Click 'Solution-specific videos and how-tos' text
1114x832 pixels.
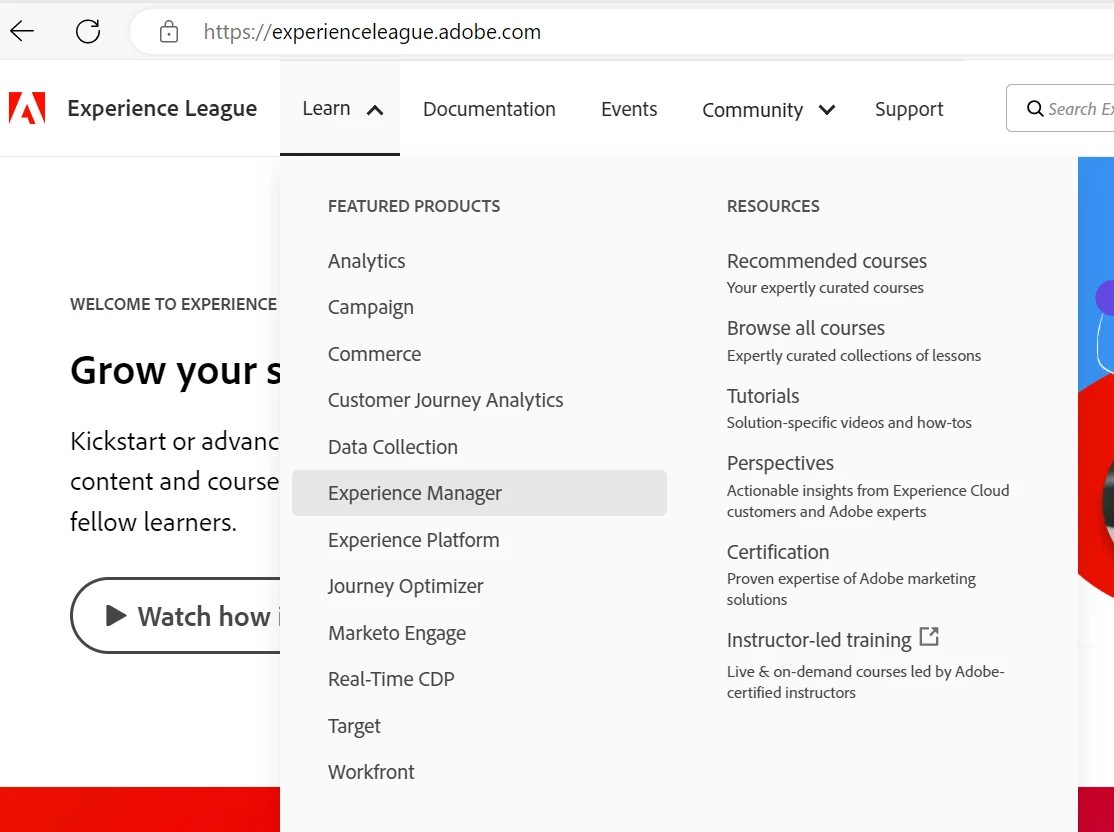tap(849, 423)
